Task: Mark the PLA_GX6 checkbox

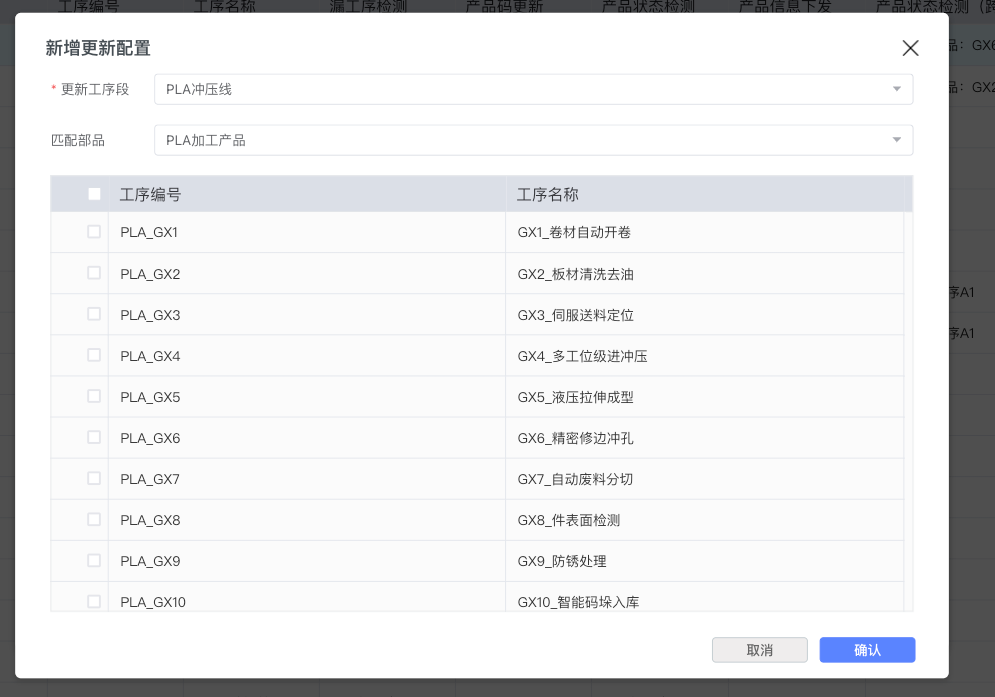Action: [x=94, y=437]
